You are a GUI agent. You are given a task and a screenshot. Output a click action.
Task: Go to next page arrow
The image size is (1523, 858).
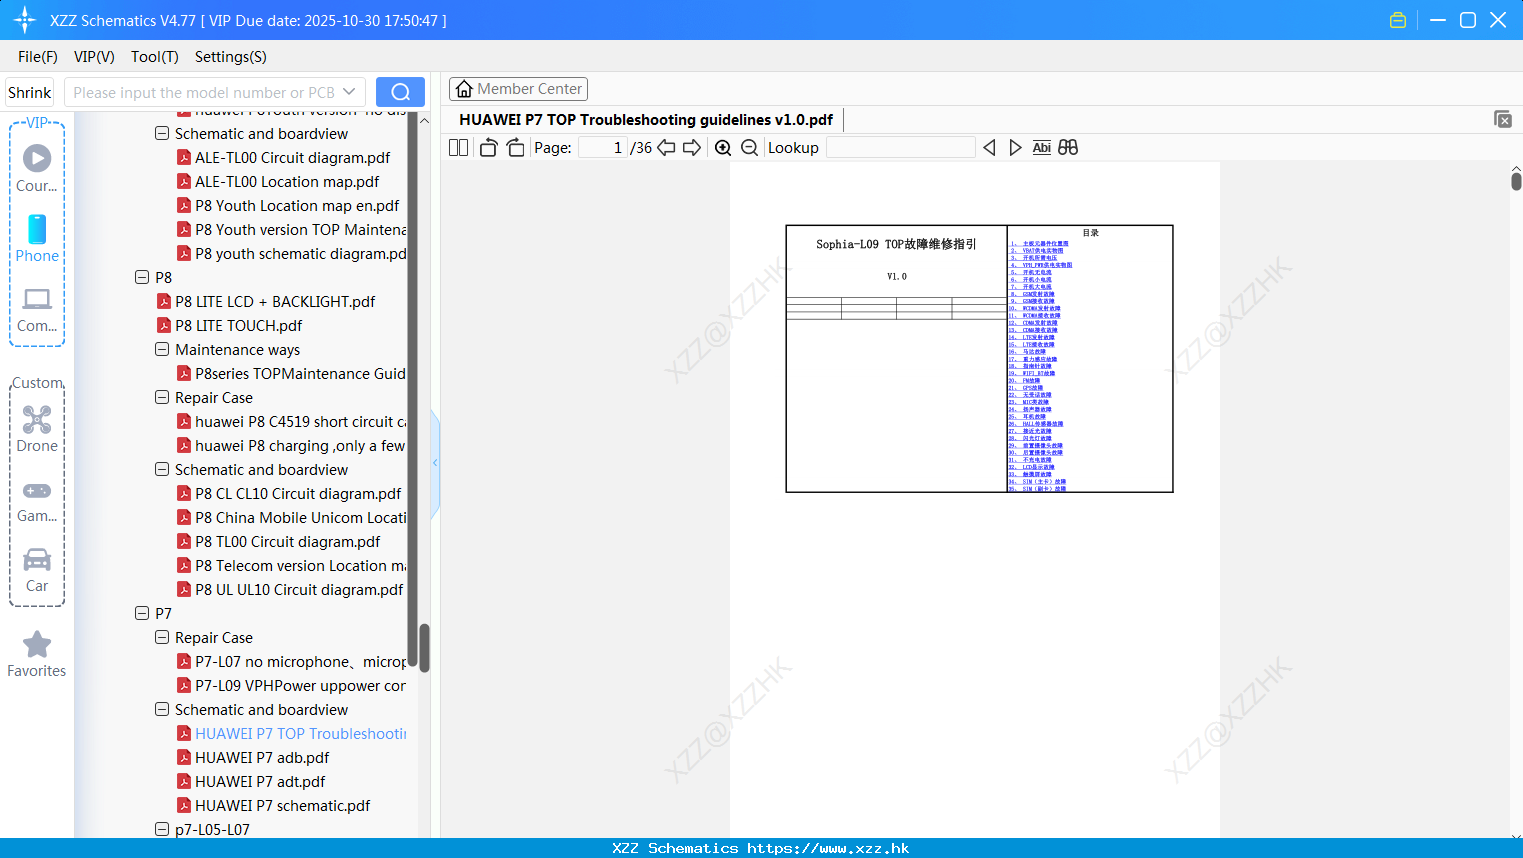[692, 148]
